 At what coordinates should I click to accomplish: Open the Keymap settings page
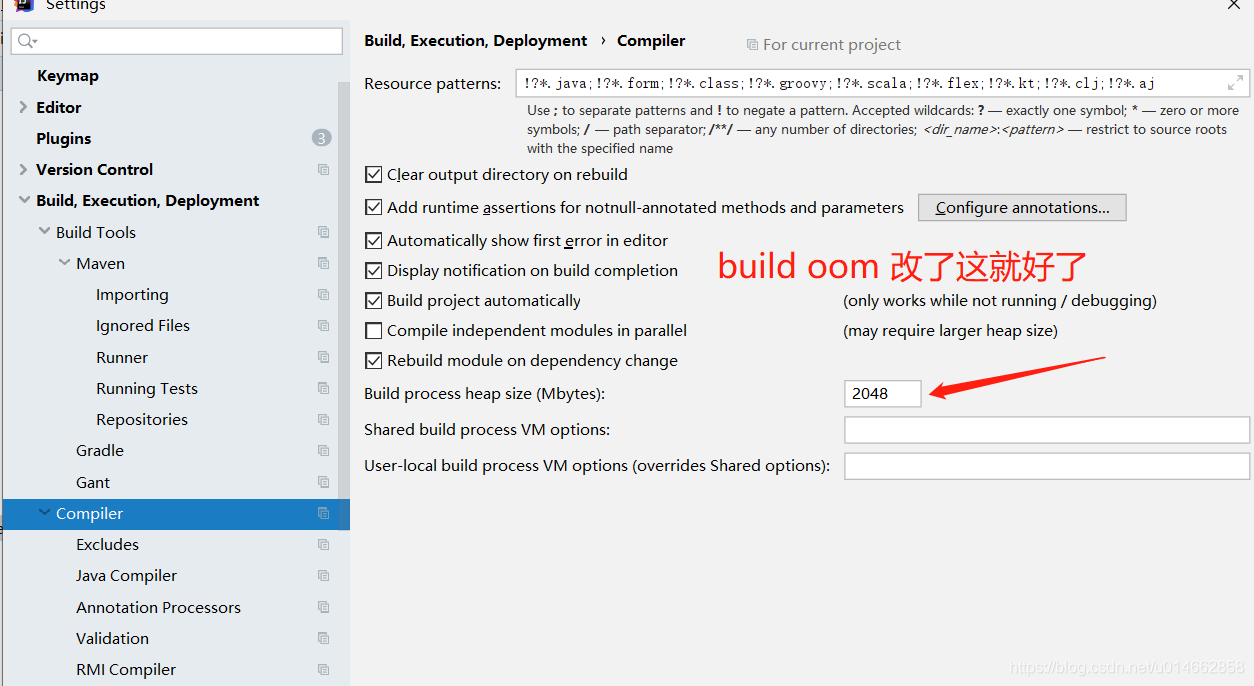(x=68, y=76)
